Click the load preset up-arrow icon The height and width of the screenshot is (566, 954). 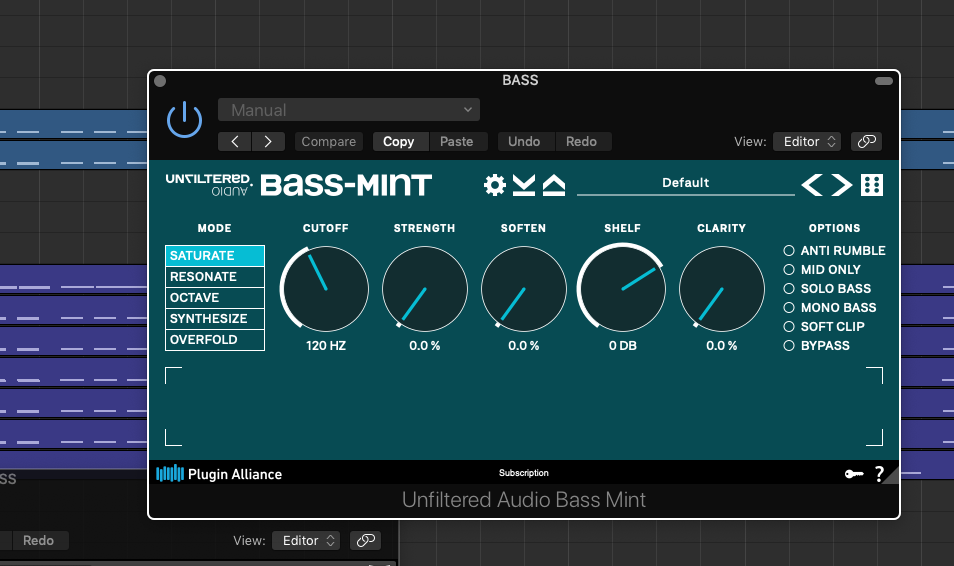(554, 184)
